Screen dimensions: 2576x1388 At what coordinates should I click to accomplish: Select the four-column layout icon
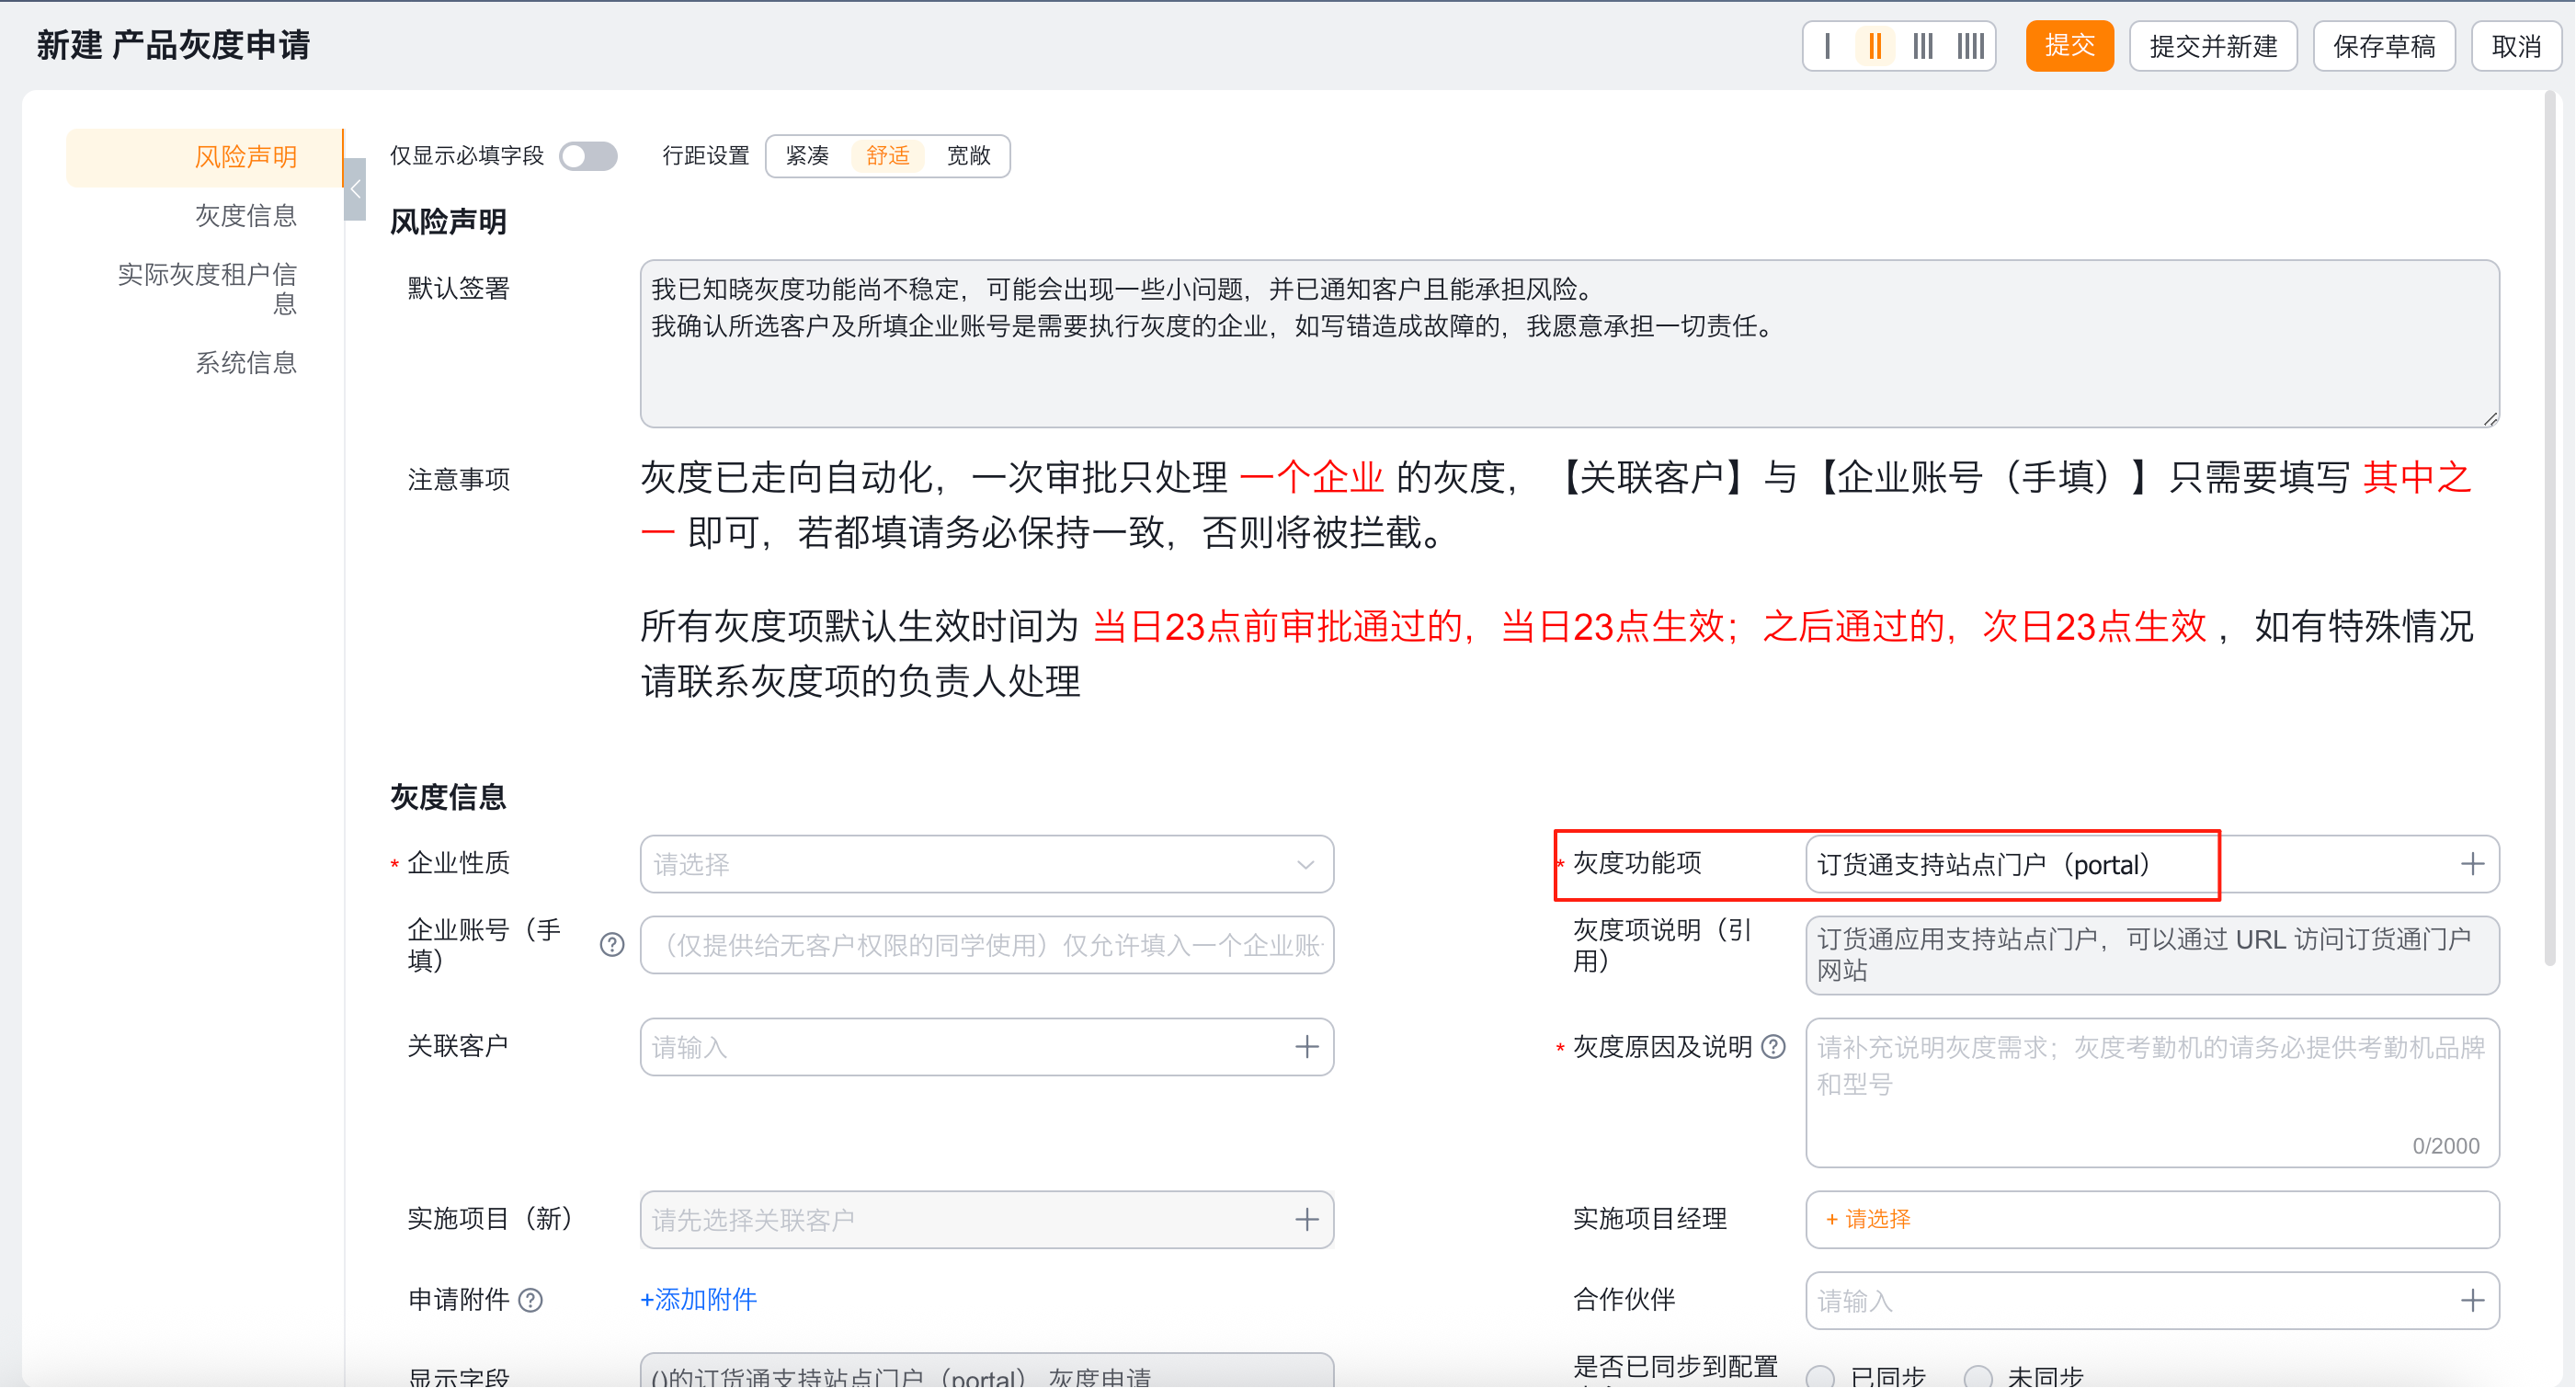click(1970, 46)
